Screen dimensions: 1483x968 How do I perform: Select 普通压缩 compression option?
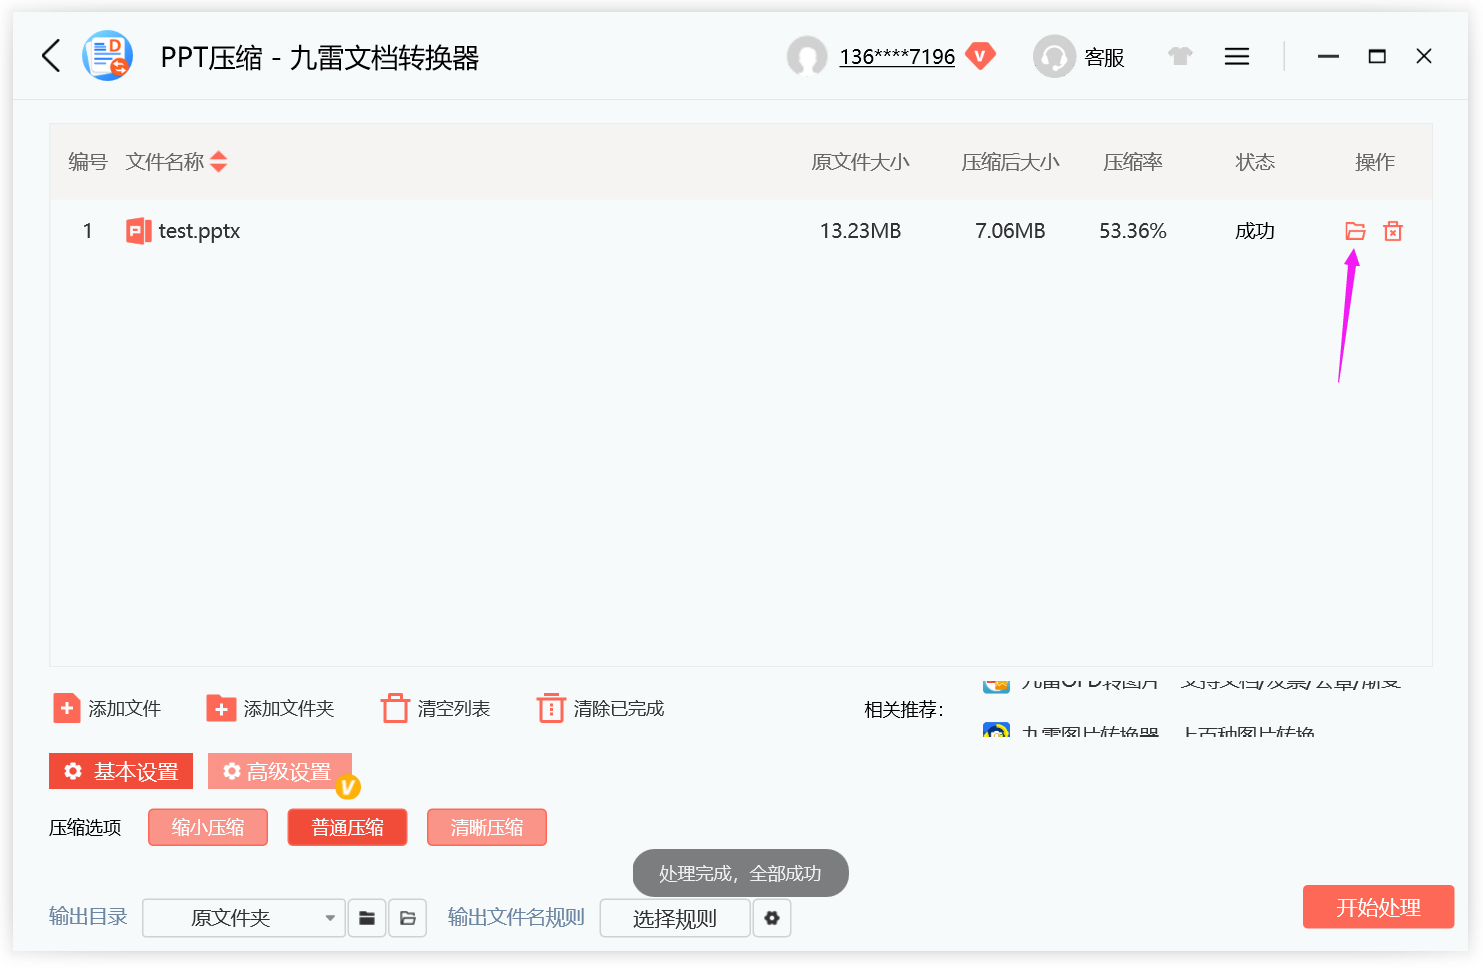tap(347, 827)
